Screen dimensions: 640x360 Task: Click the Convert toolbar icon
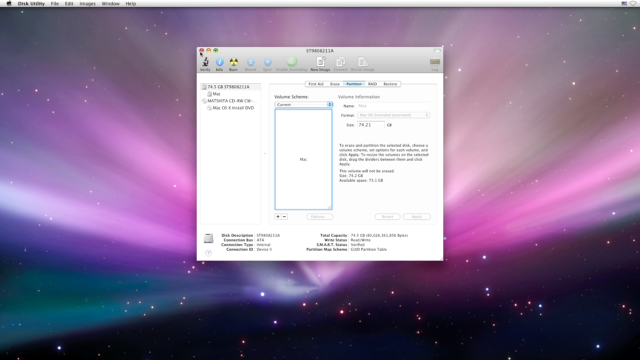340,62
